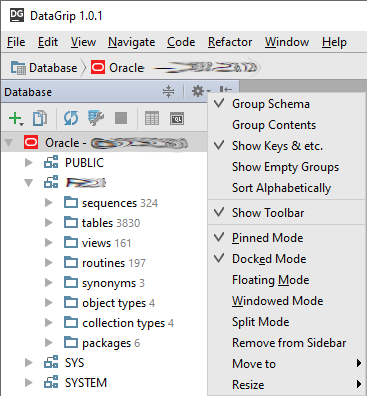
Task: Enable Group Contents option
Action: pos(287,125)
